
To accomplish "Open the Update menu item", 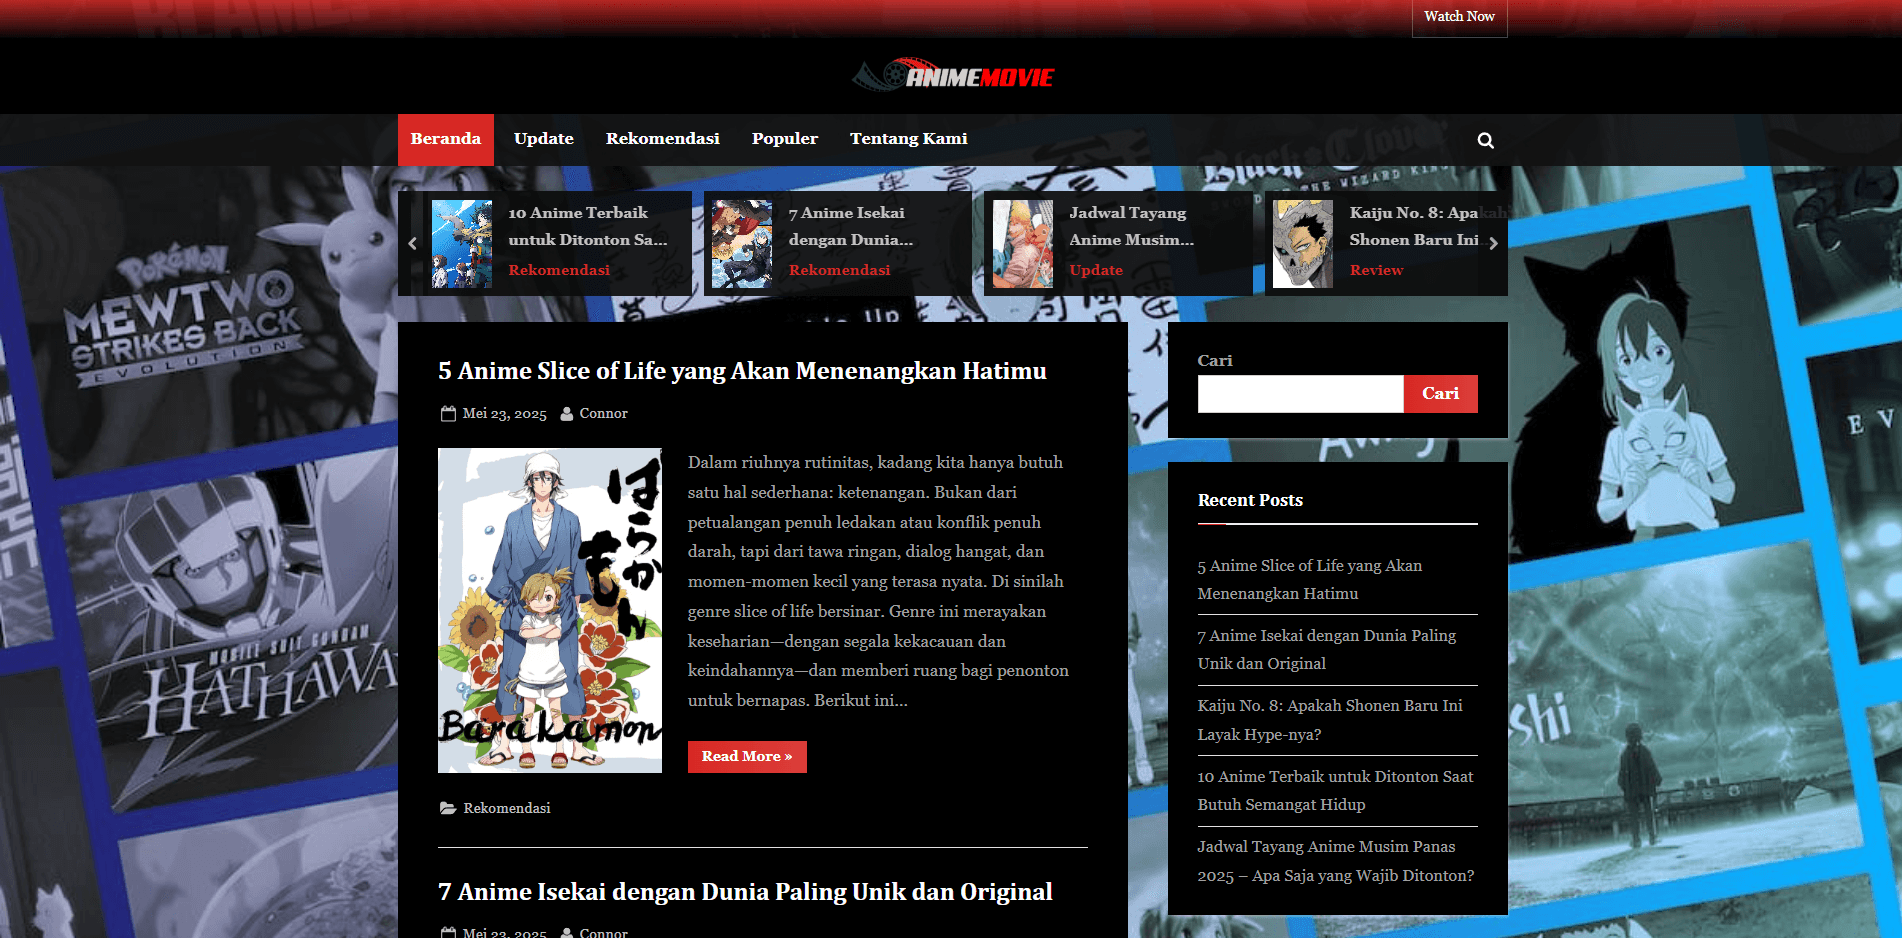I will pyautogui.click(x=544, y=139).
